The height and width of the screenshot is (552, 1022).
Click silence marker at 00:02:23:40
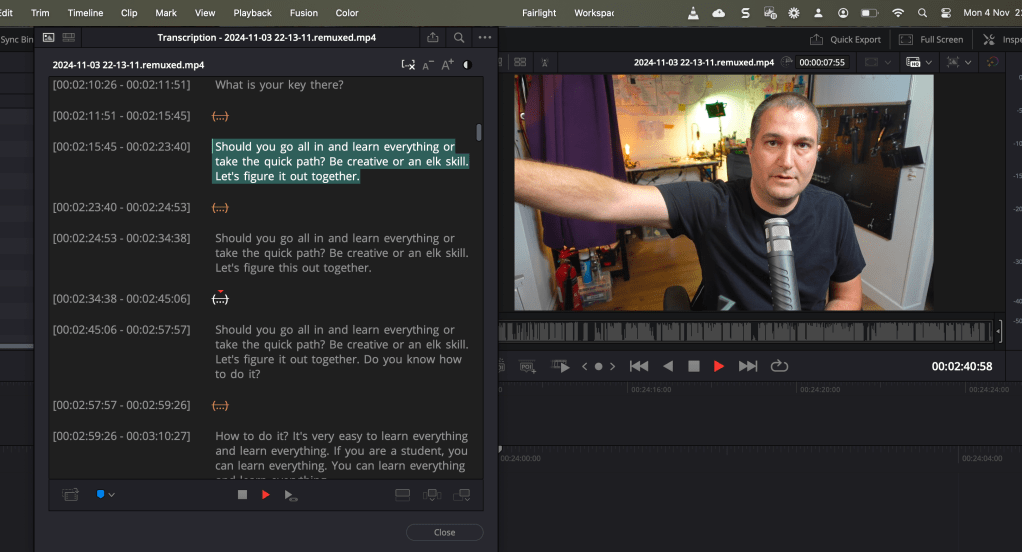point(220,208)
